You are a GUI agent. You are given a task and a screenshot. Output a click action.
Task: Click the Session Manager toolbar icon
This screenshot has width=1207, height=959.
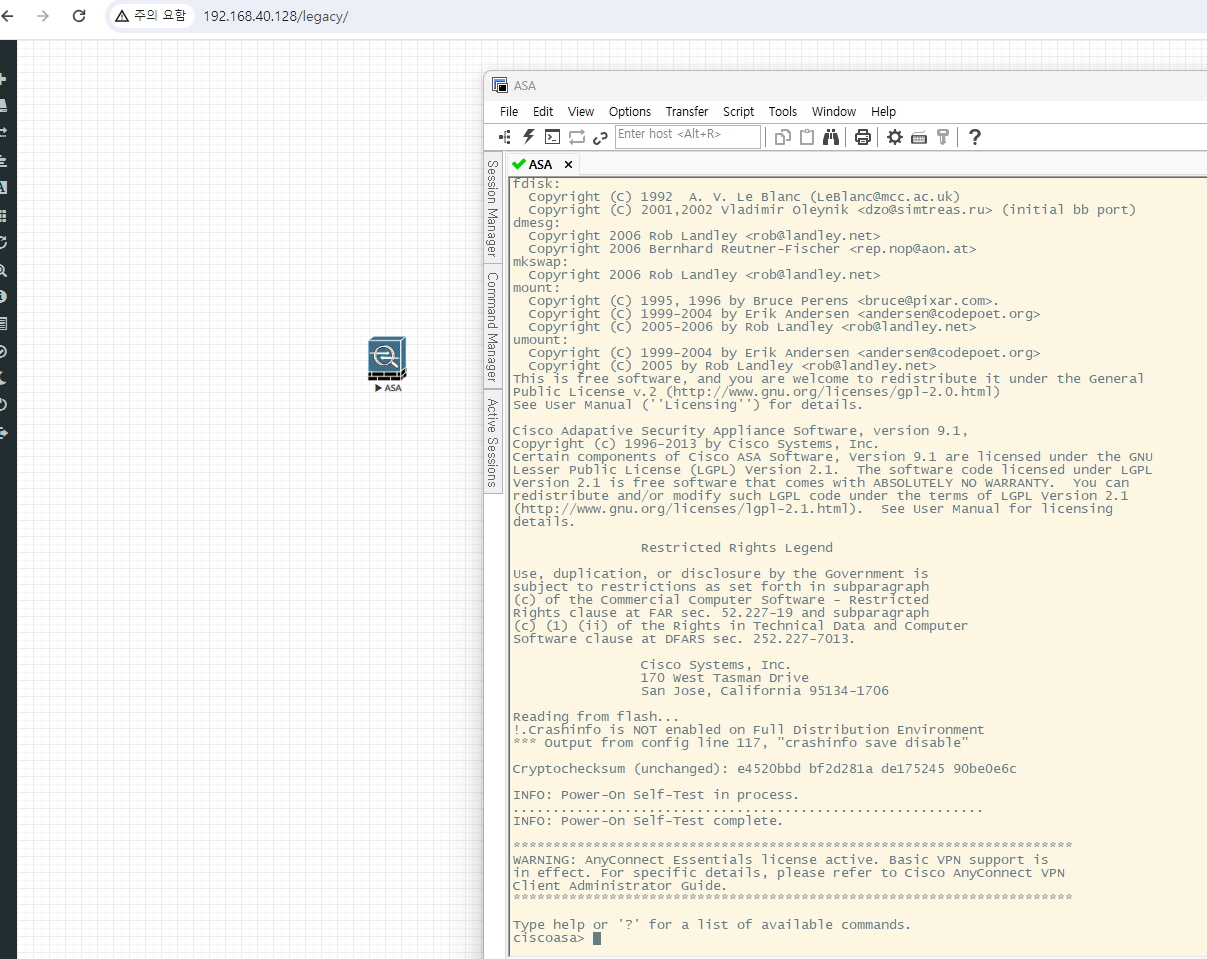coord(505,137)
